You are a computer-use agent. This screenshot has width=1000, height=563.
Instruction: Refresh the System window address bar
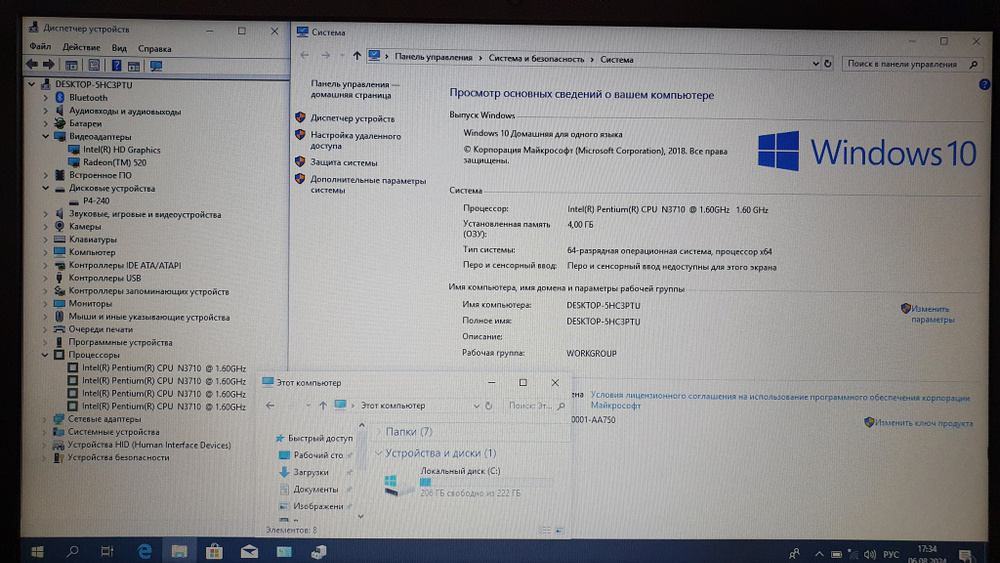pyautogui.click(x=827, y=64)
